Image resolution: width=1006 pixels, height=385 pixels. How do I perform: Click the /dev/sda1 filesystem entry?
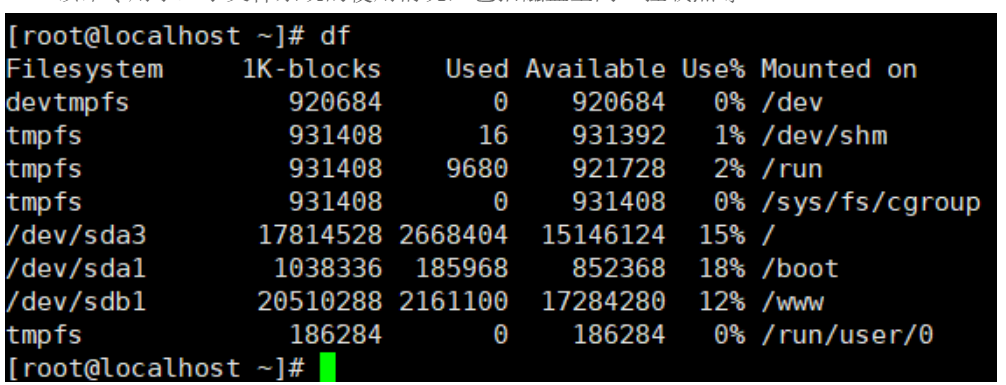pos(76,269)
